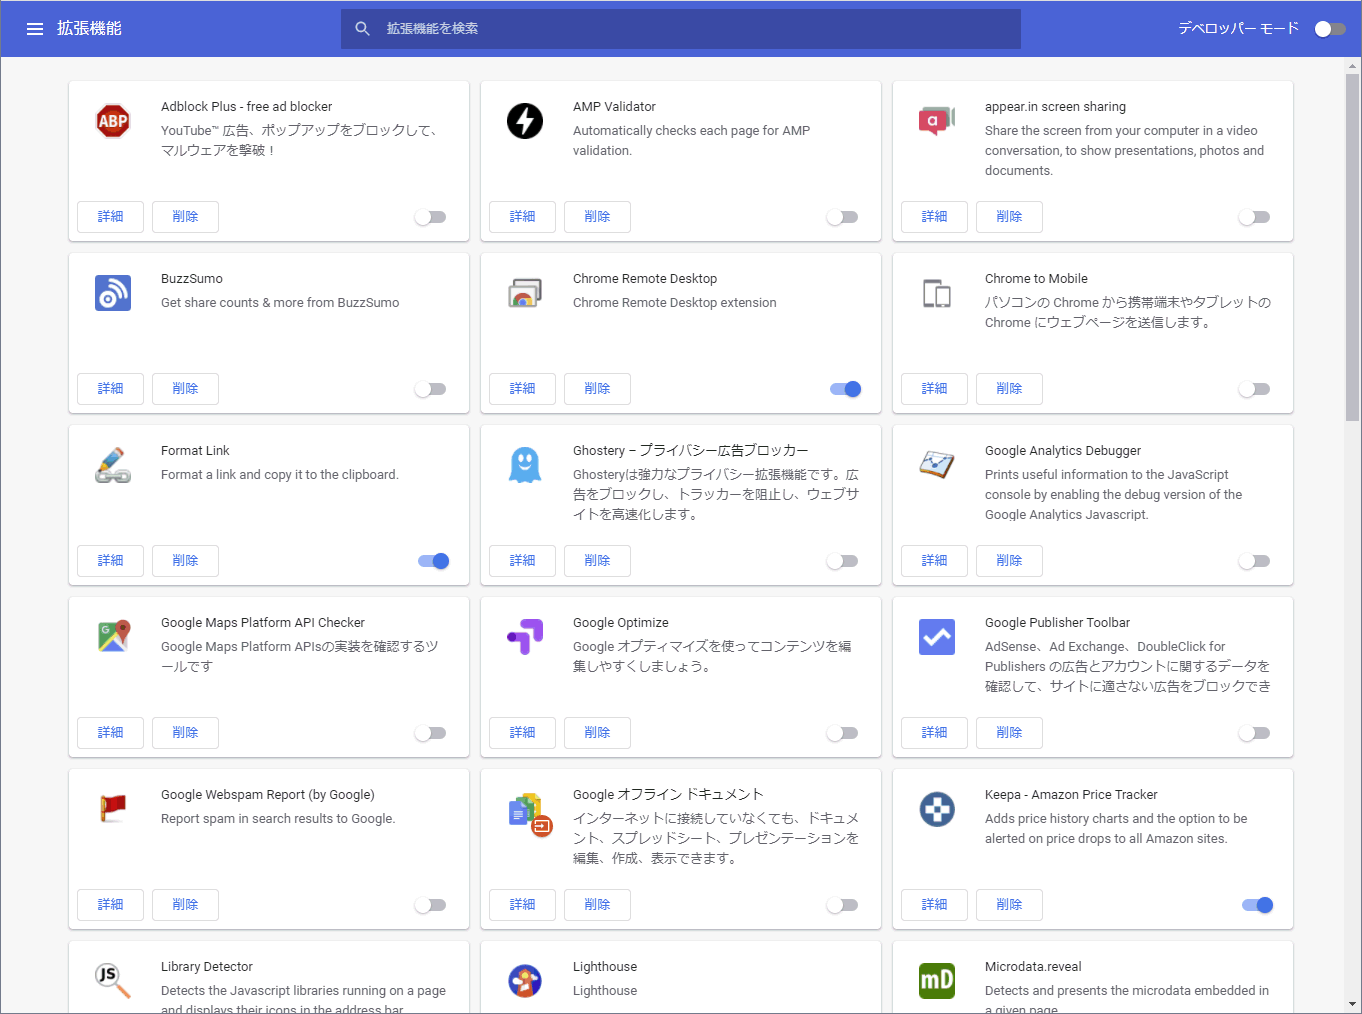
Task: Open 詳細 for appear.in screen sharing
Action: (935, 217)
